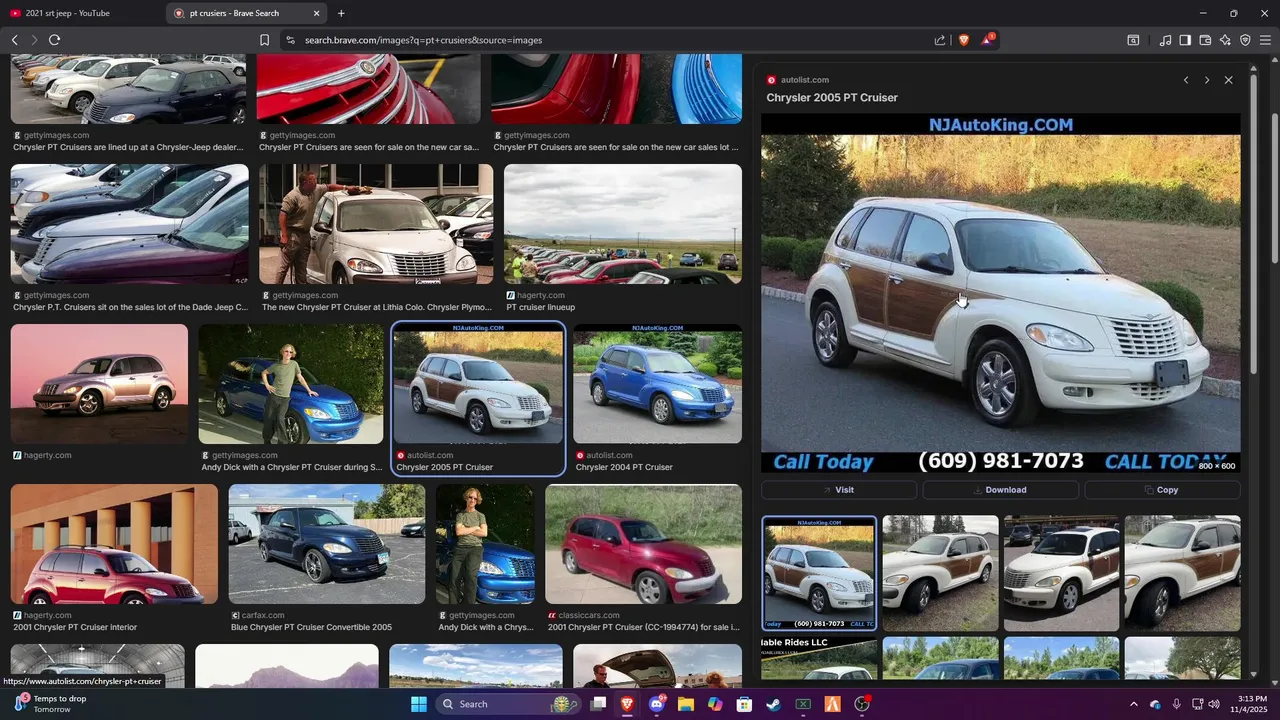
Task: Open Brave Rewards triangle icon
Action: pyautogui.click(x=988, y=40)
